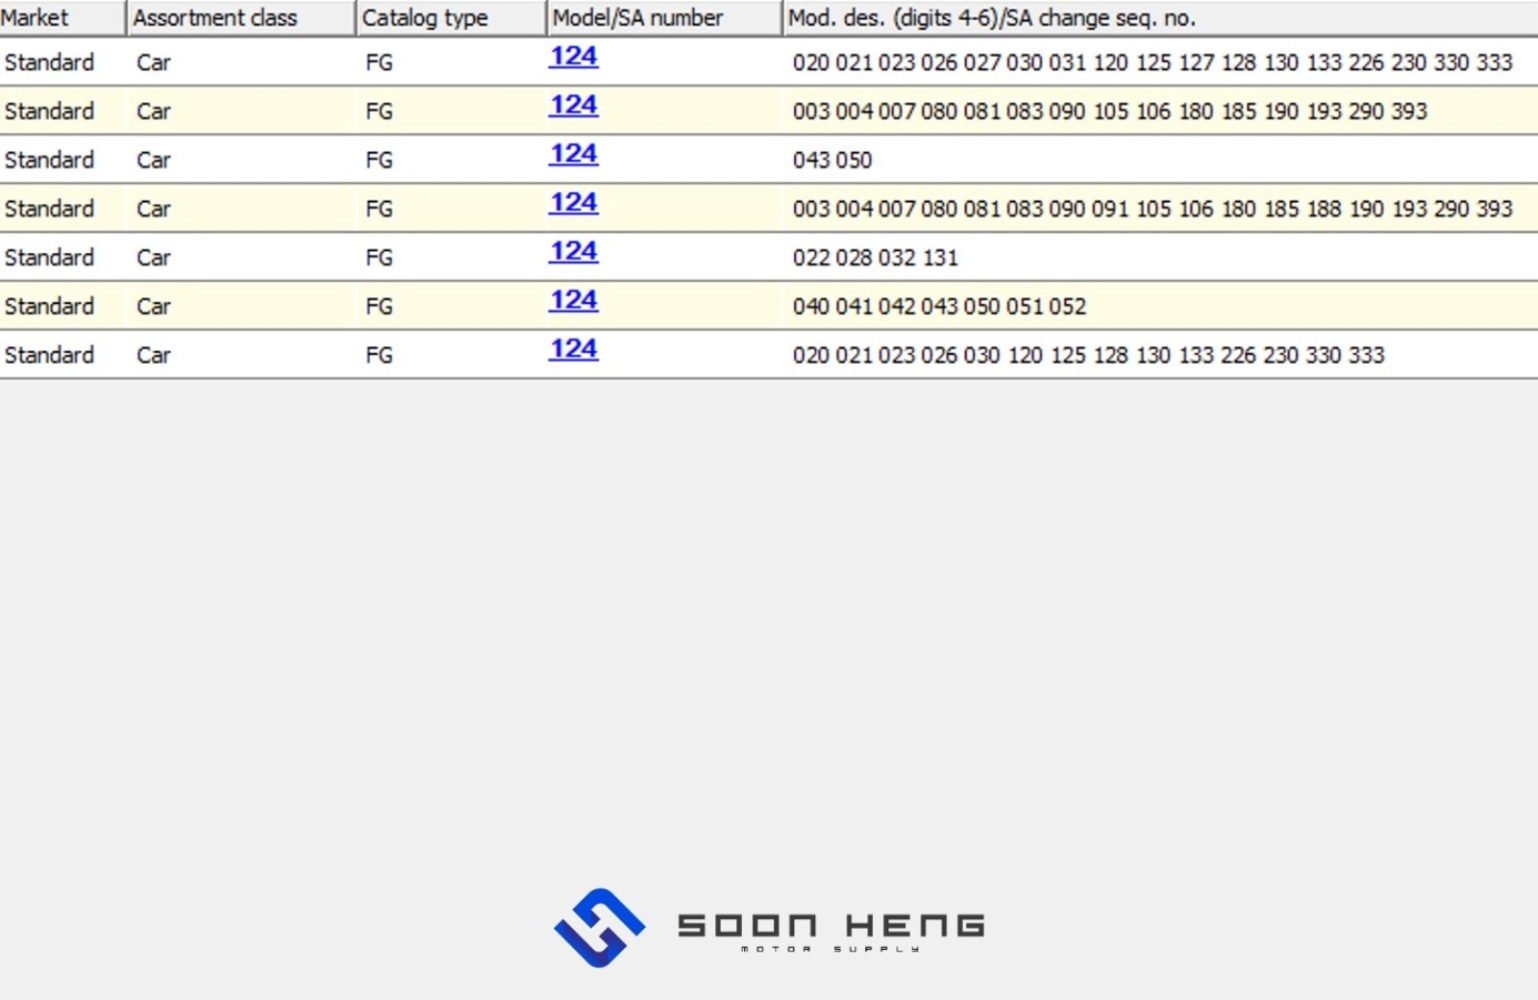The width and height of the screenshot is (1538, 1000).
Task: Select designation text 020 021 023 026 027 030 031
Action: (1152, 62)
